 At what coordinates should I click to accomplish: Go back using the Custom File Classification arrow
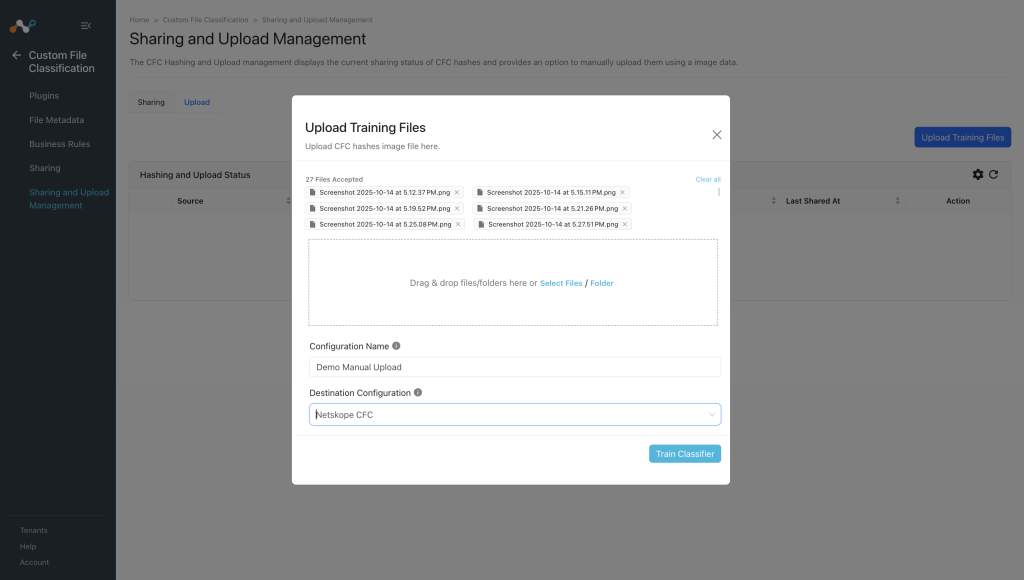(16, 56)
